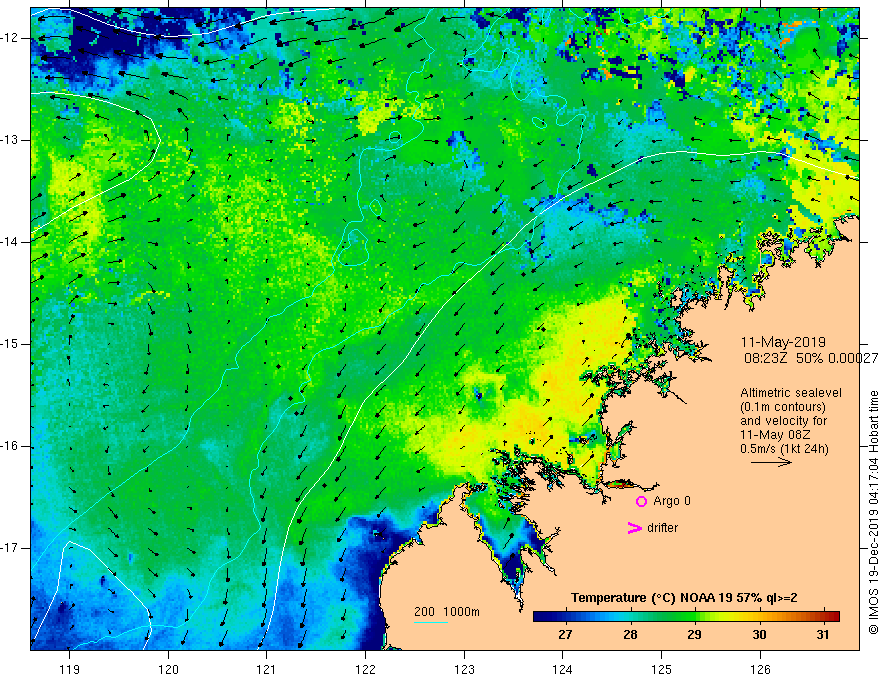Image resolution: width=880 pixels, height=680 pixels.
Task: Click the IMOS copyright vertical text
Action: [873, 513]
